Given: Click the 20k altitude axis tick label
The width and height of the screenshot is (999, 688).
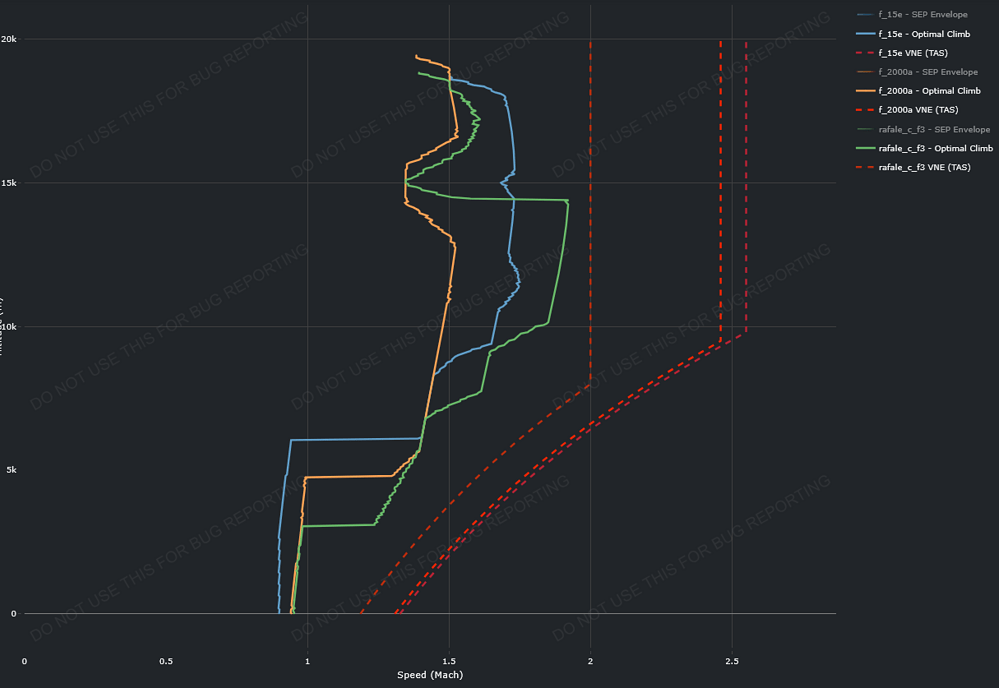Looking at the screenshot, I should pyautogui.click(x=8, y=39).
